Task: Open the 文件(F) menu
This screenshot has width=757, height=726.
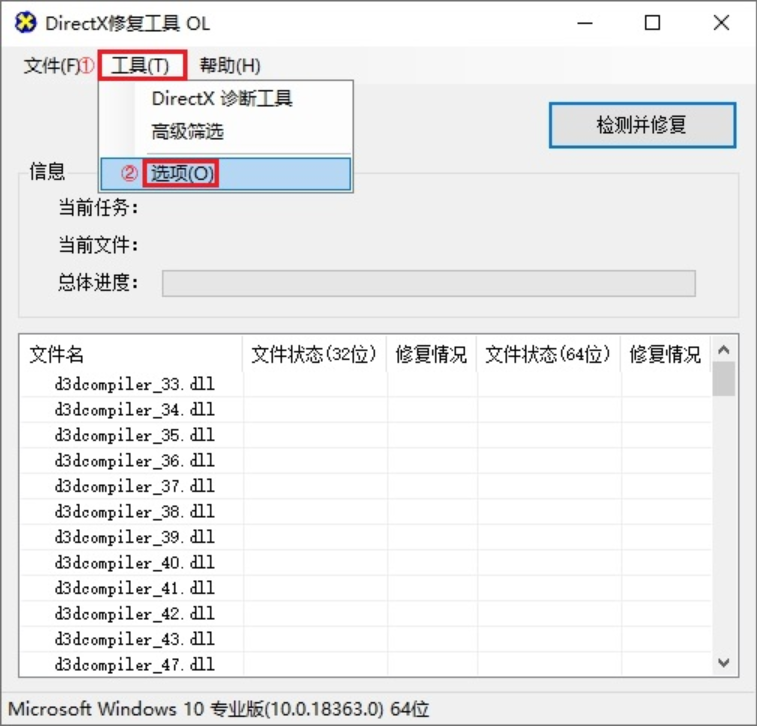Action: click(51, 66)
